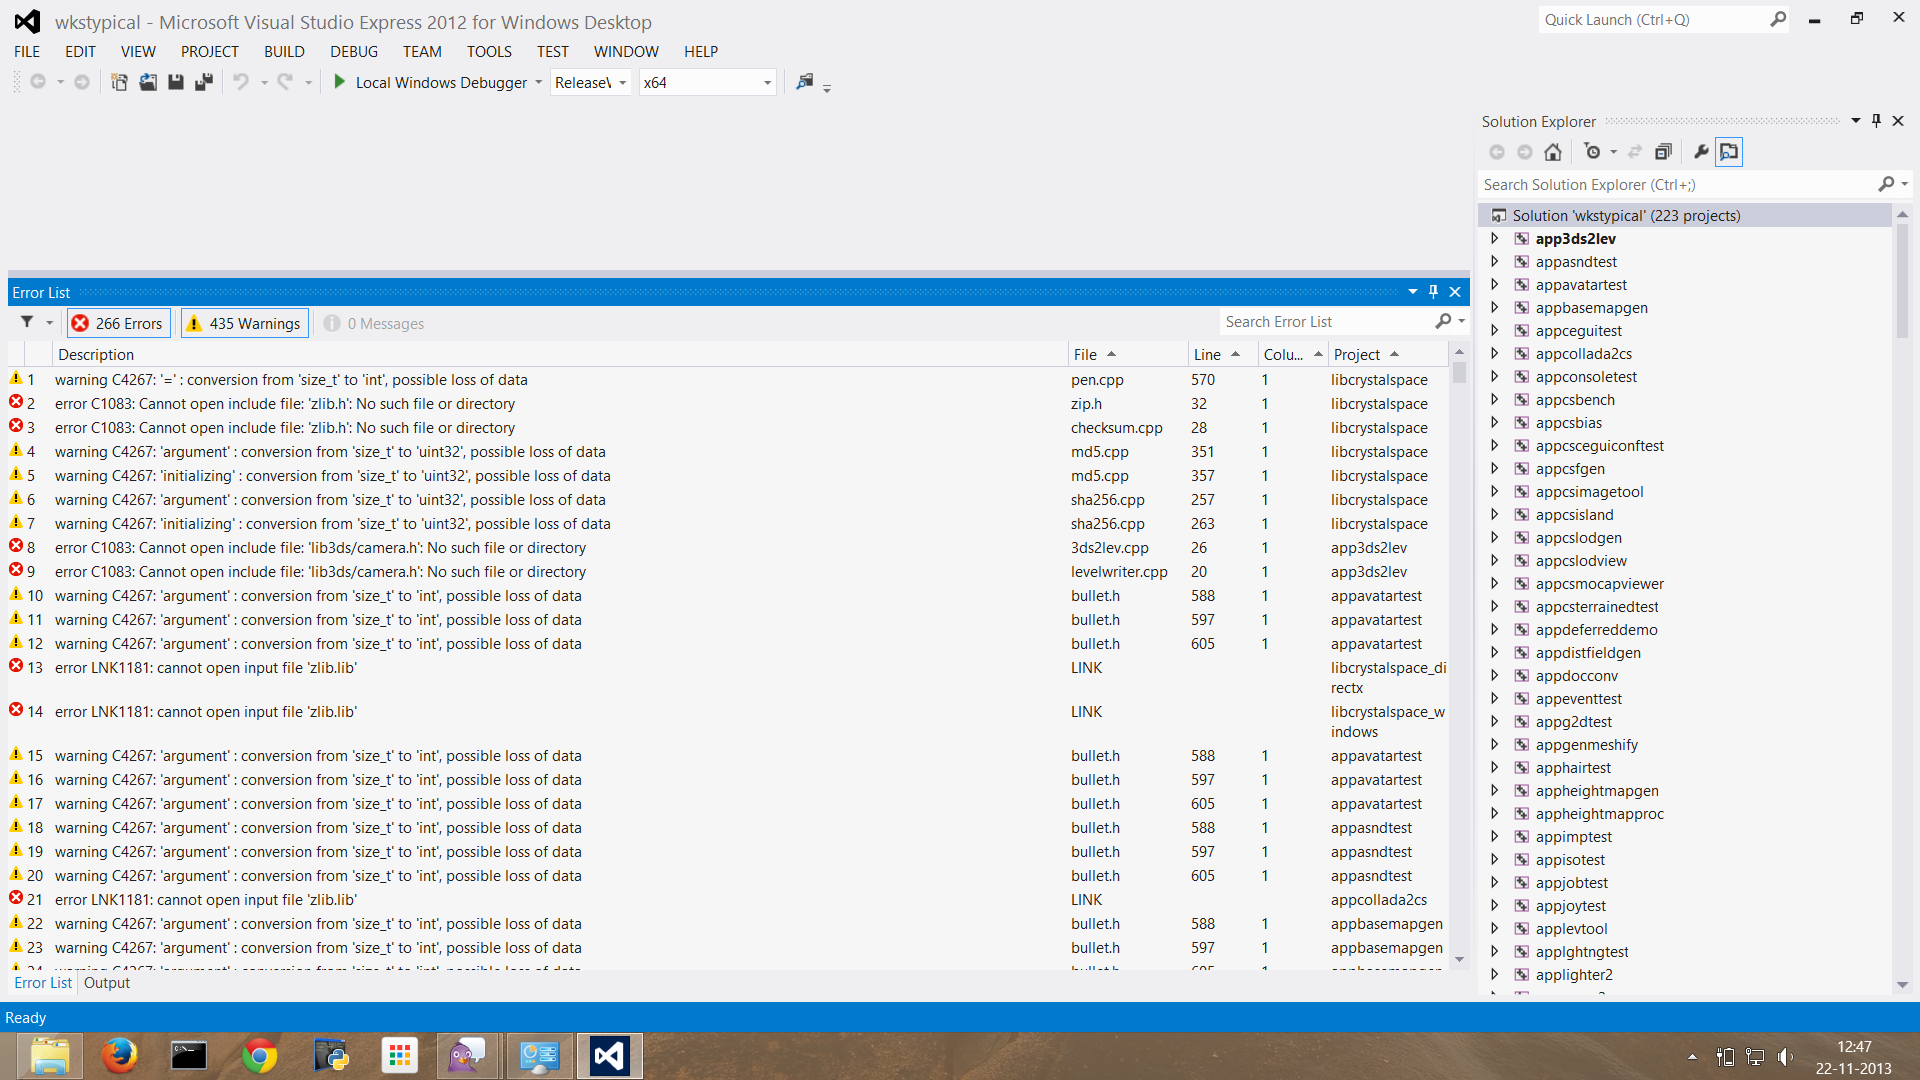1920x1080 pixels.
Task: Open Chrome from the taskbar
Action: (x=260, y=1056)
